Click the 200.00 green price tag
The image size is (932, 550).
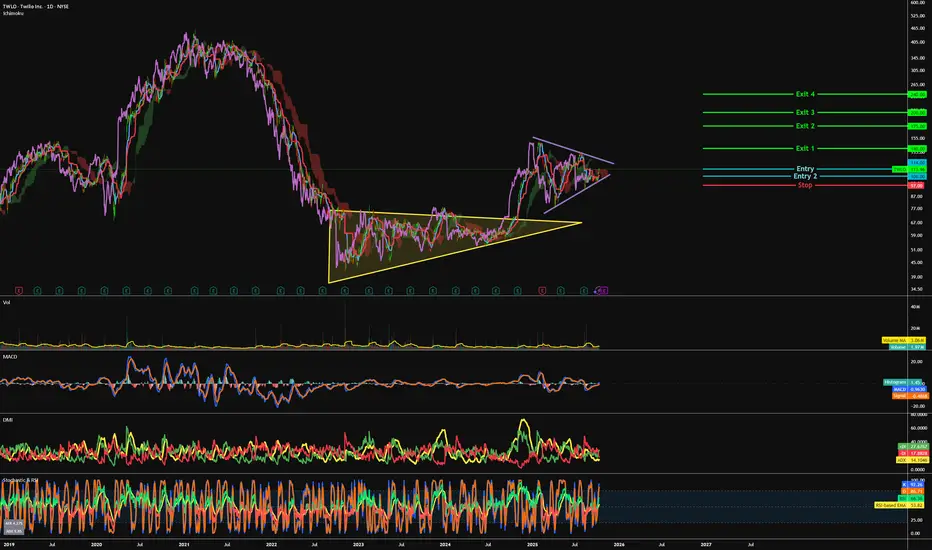click(917, 112)
